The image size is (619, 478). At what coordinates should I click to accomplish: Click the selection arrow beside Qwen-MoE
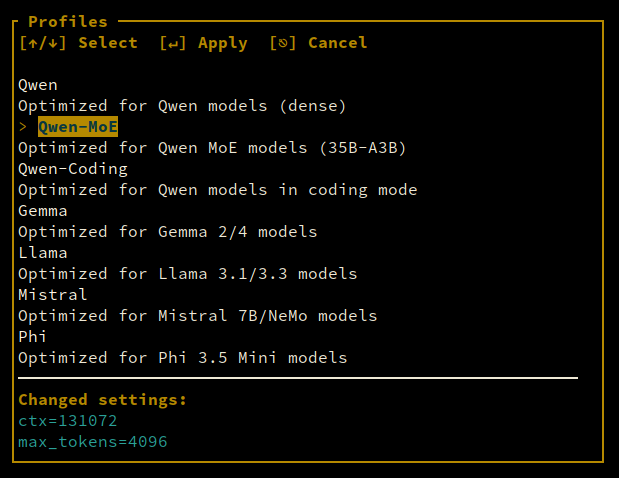point(23,127)
